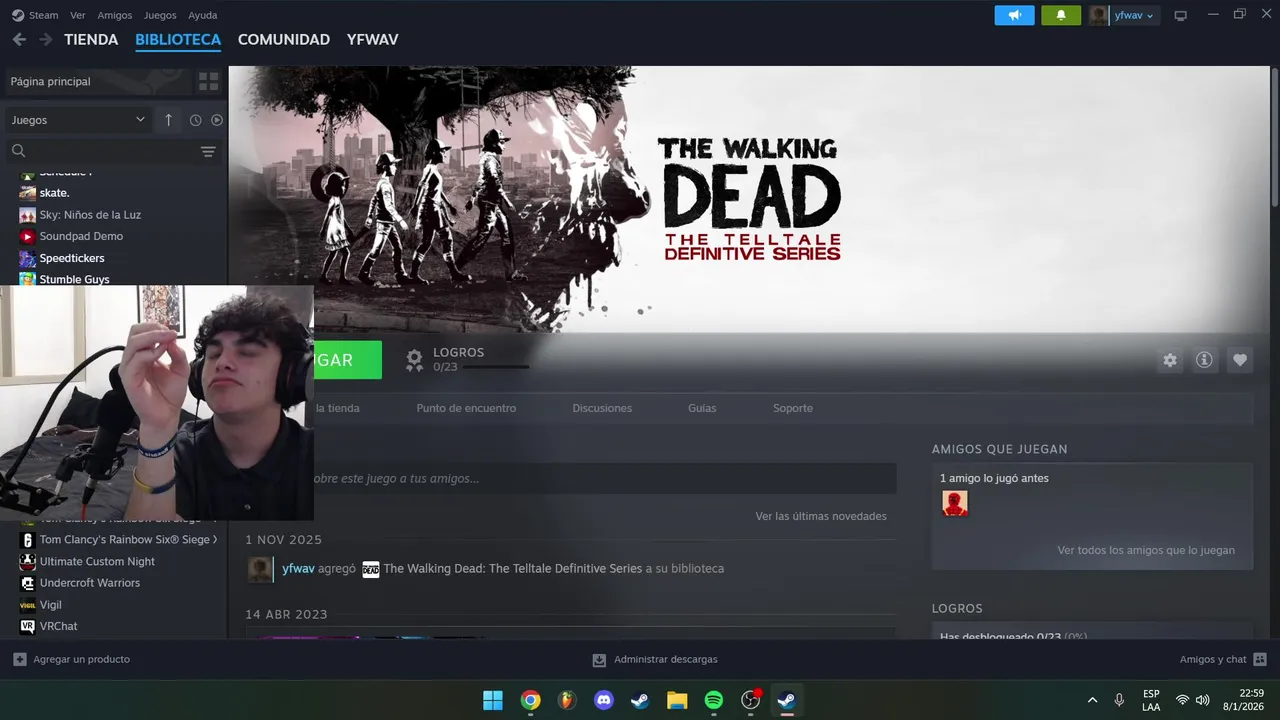Image resolution: width=1280 pixels, height=720 pixels.
Task: Go to COMUNIDAD tab
Action: [x=284, y=39]
